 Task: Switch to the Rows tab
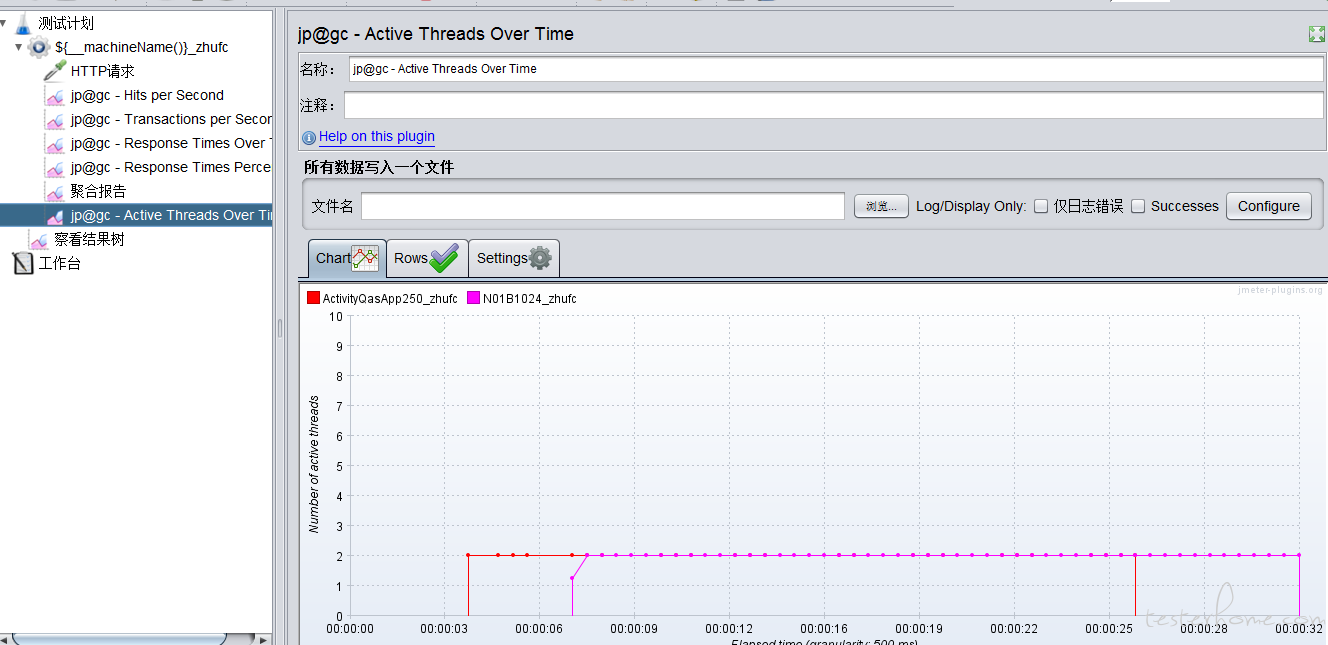tap(425, 258)
